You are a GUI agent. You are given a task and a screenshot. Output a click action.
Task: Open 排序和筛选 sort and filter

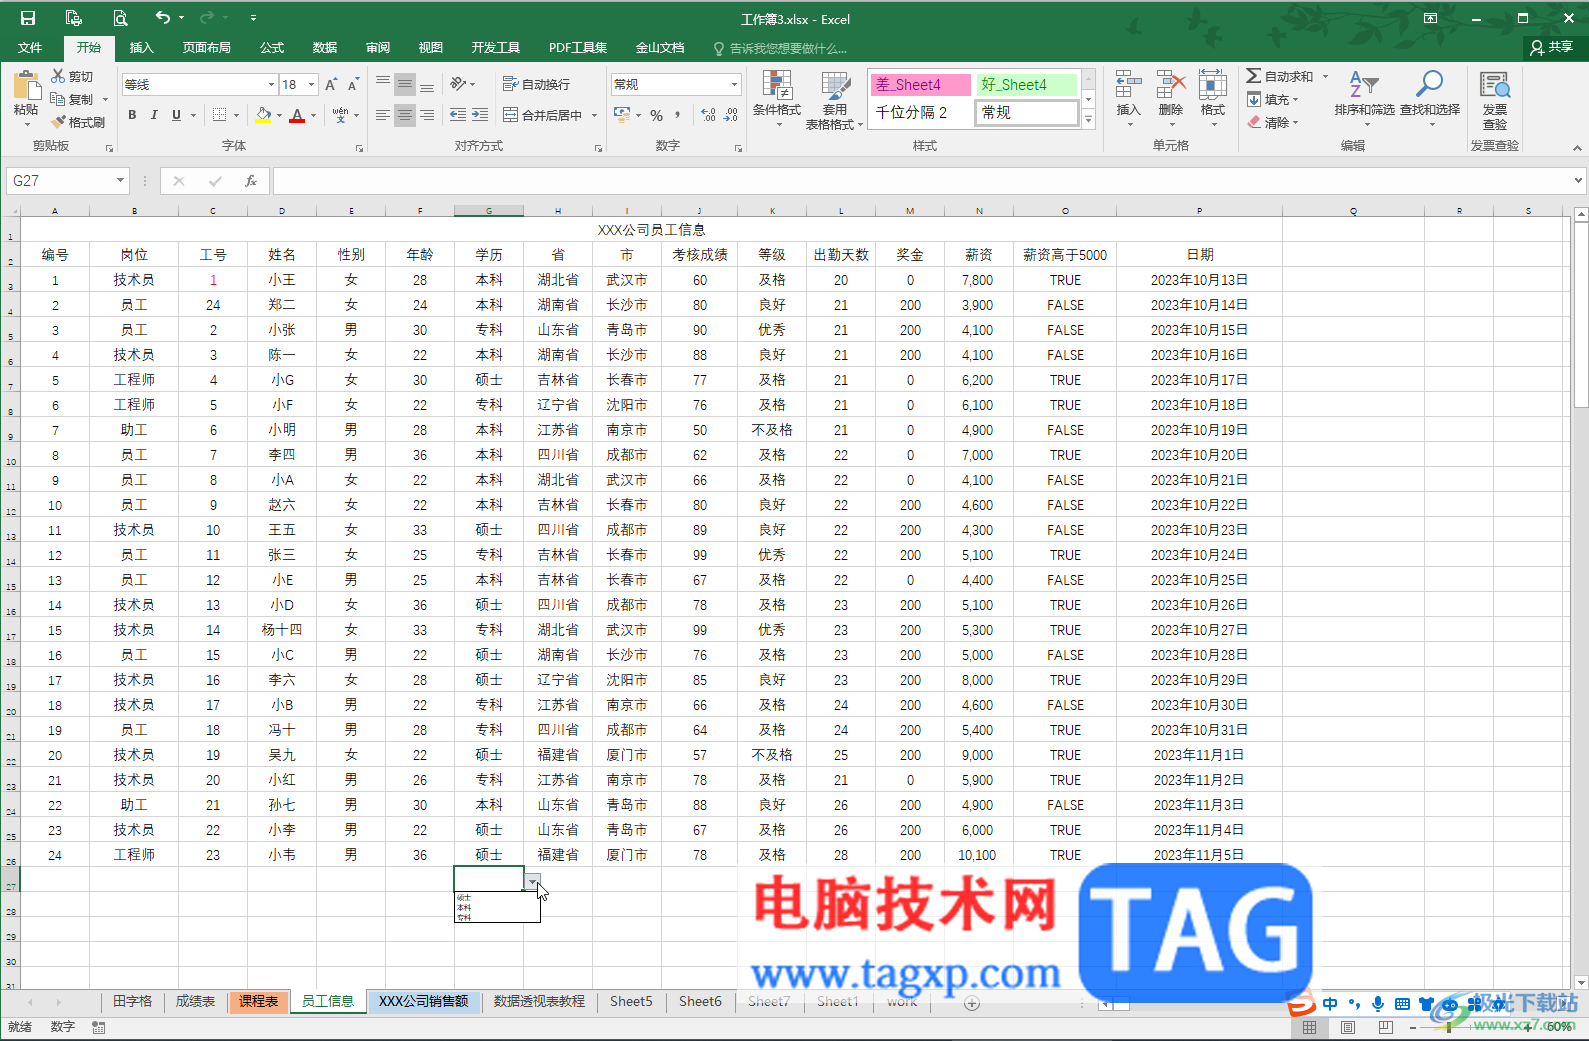[1364, 98]
